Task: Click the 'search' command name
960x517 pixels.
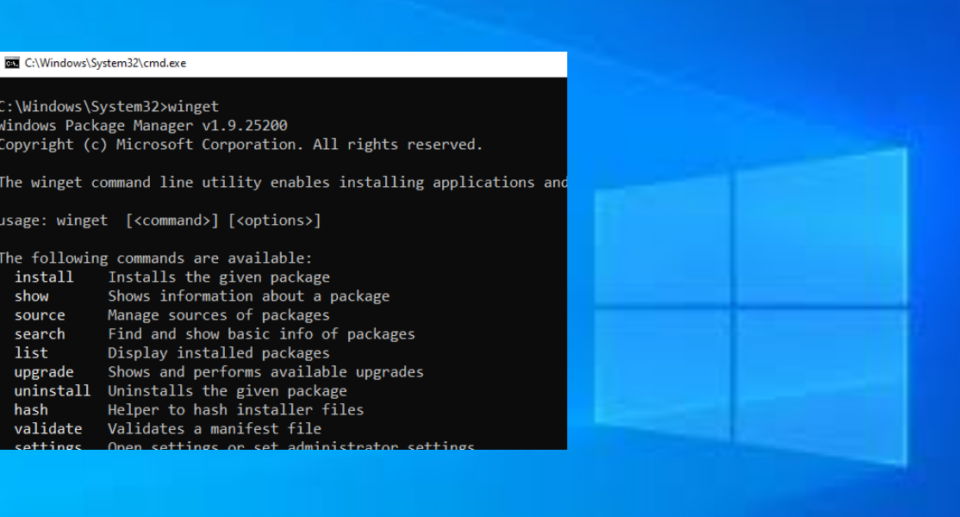Action: point(40,334)
